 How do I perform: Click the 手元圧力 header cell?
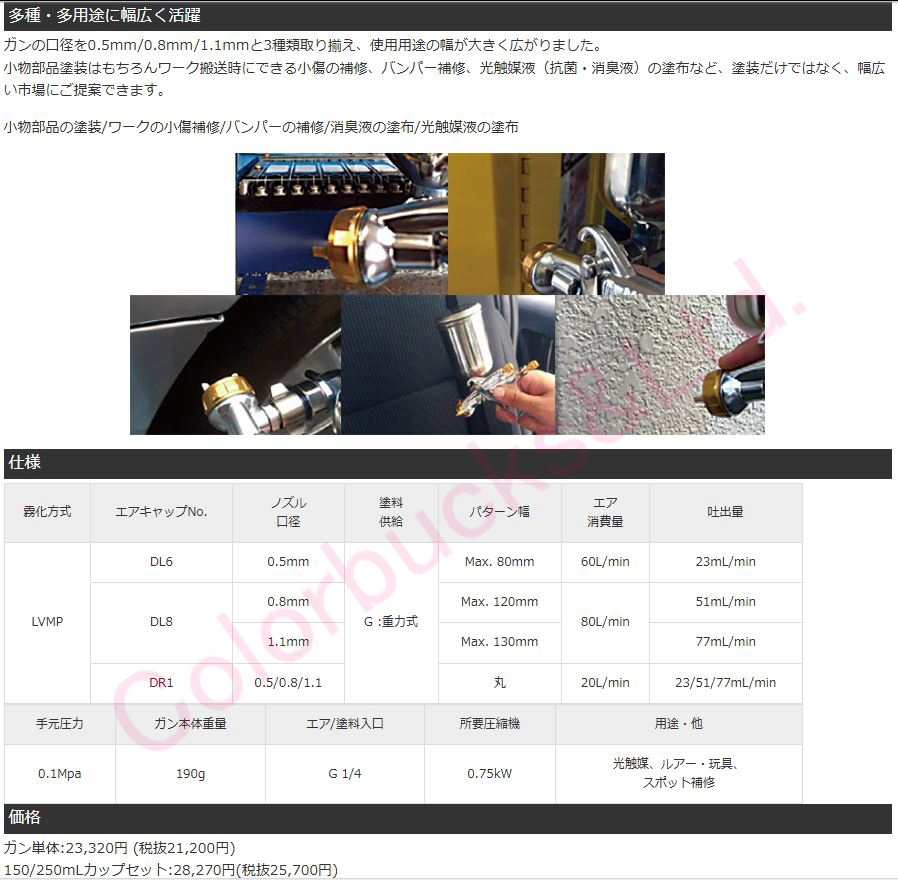(60, 724)
